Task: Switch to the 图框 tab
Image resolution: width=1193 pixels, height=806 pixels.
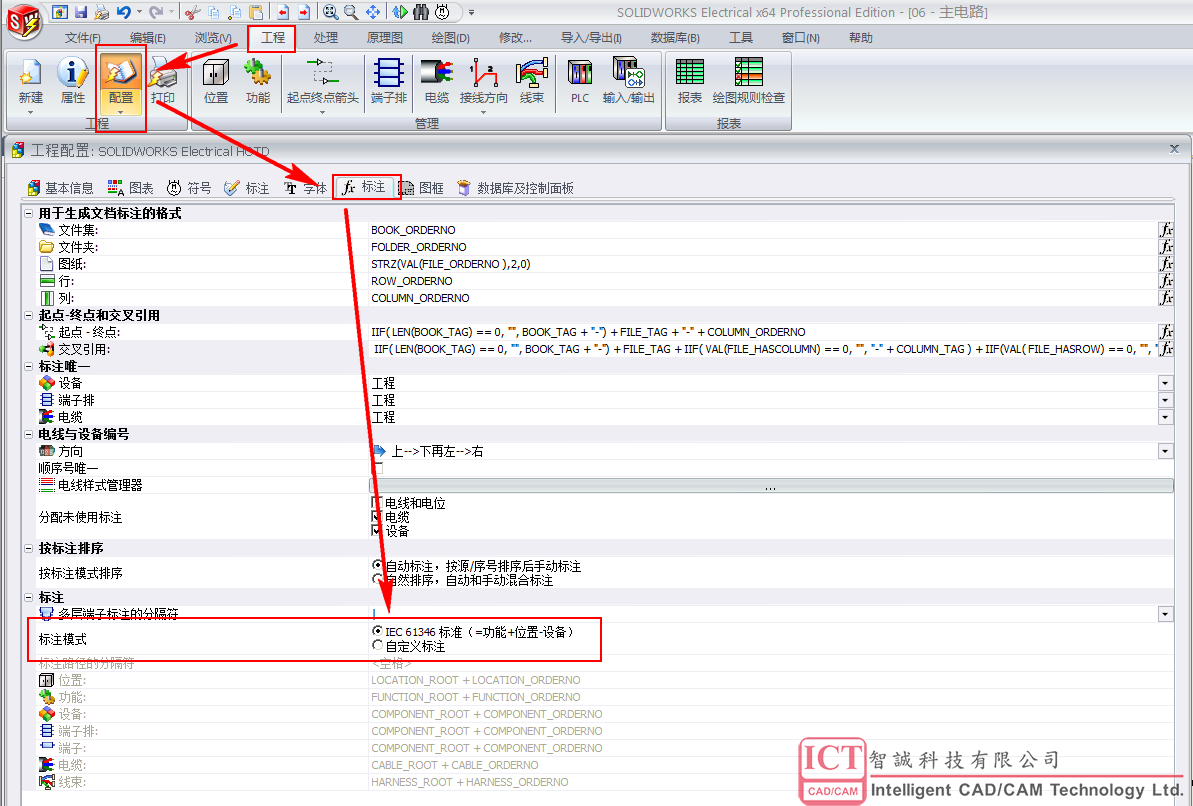Action: click(x=422, y=188)
